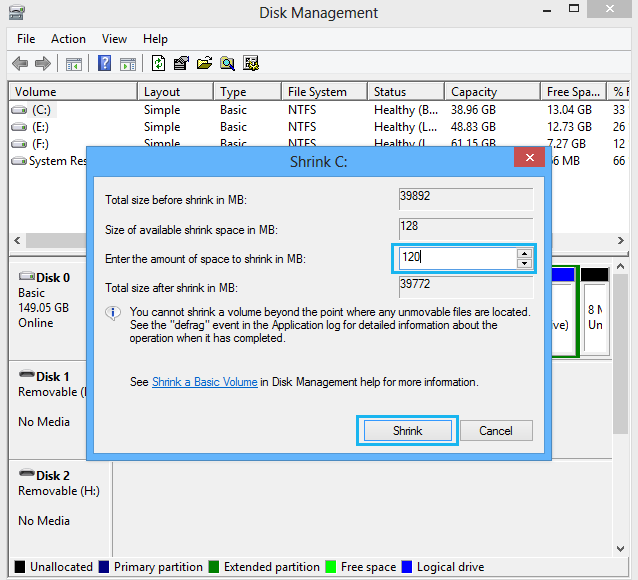
Task: Toggle the action pane toolbar icon
Action: pos(128,64)
